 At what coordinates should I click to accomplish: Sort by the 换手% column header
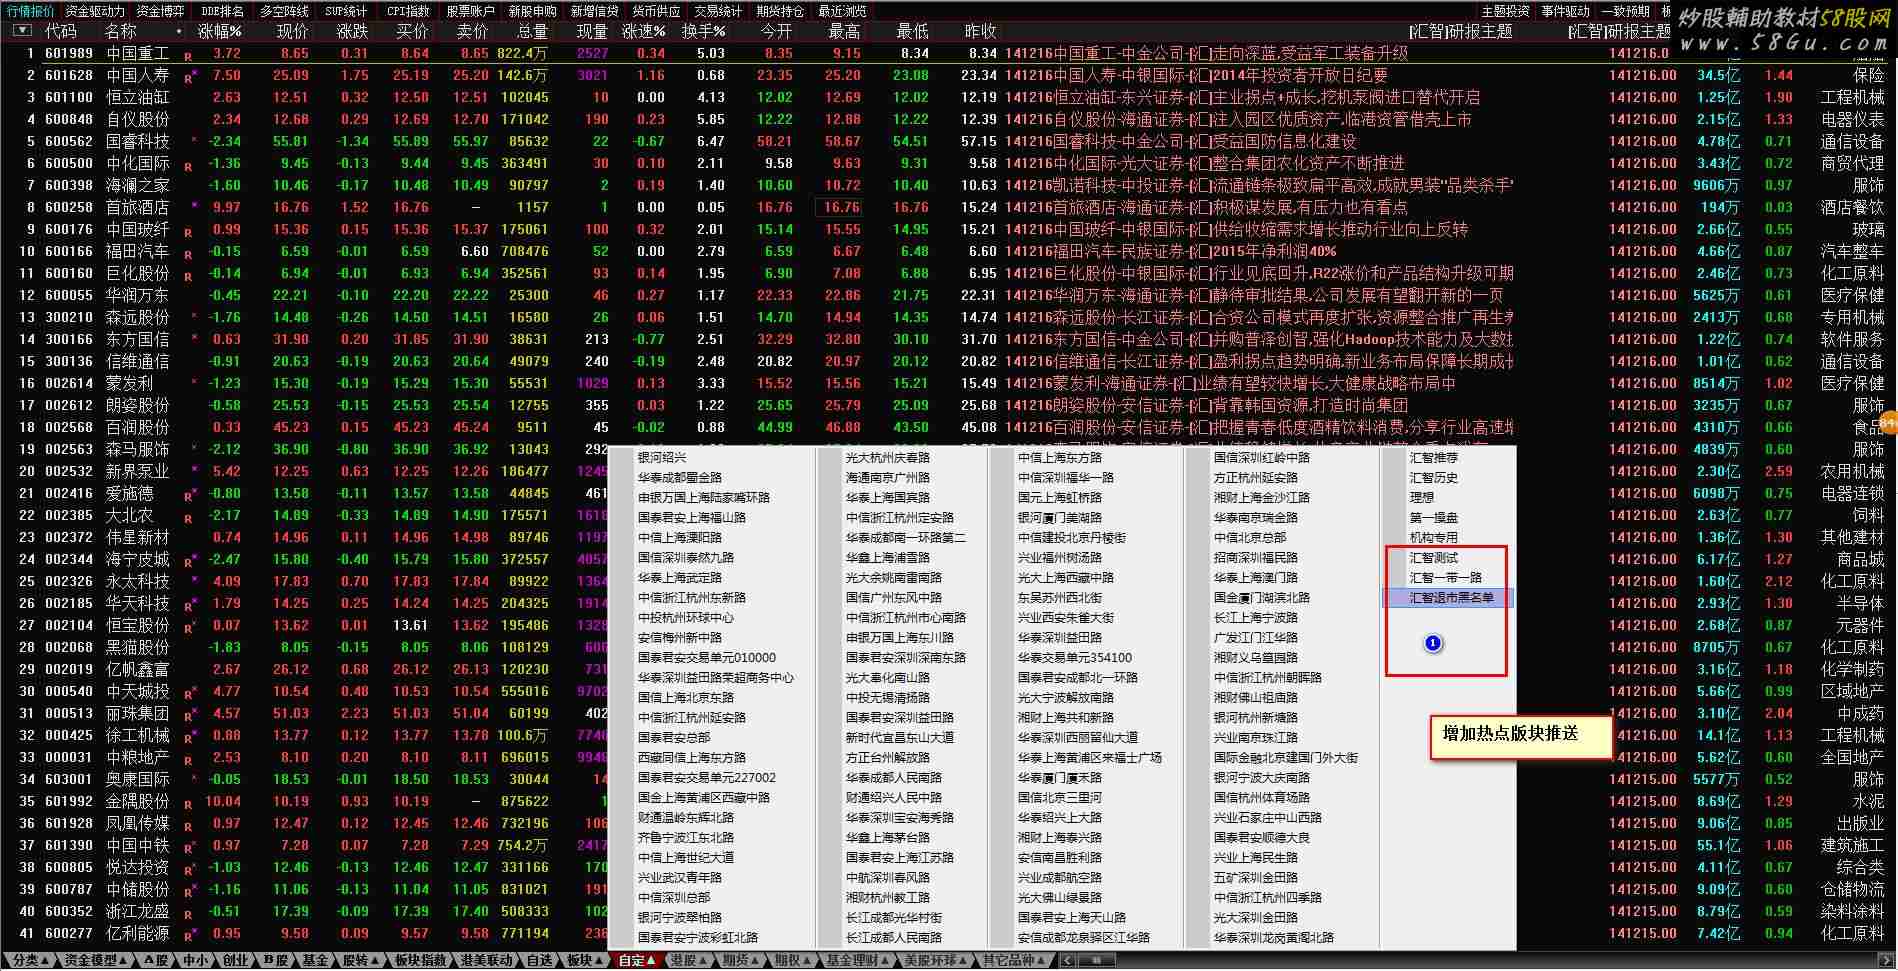(x=703, y=31)
